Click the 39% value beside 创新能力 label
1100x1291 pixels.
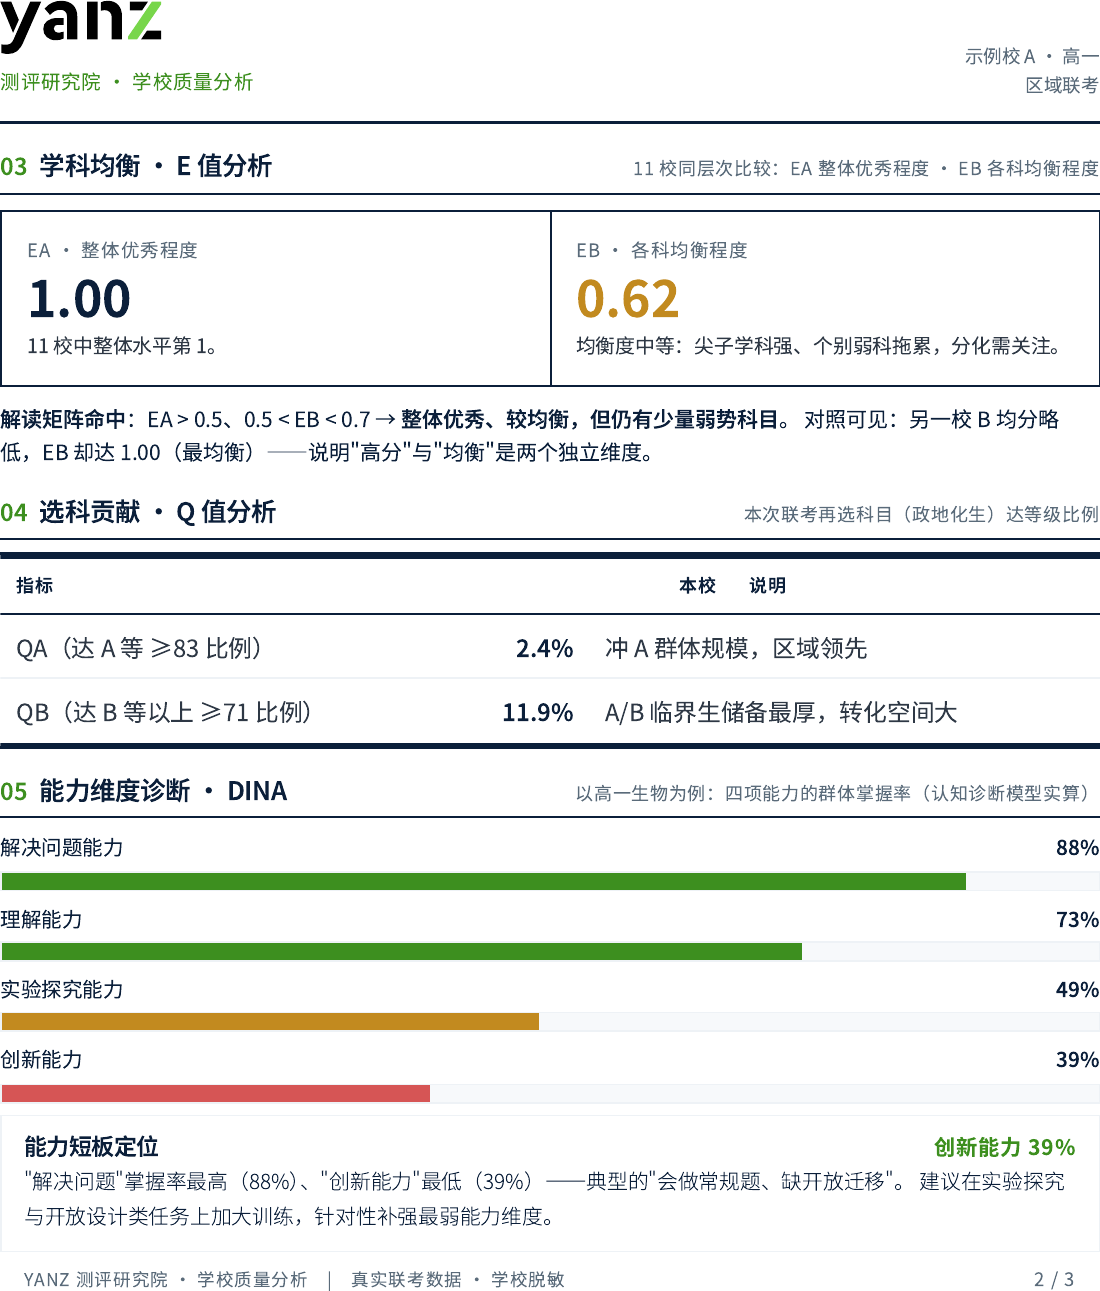(x=1077, y=1059)
